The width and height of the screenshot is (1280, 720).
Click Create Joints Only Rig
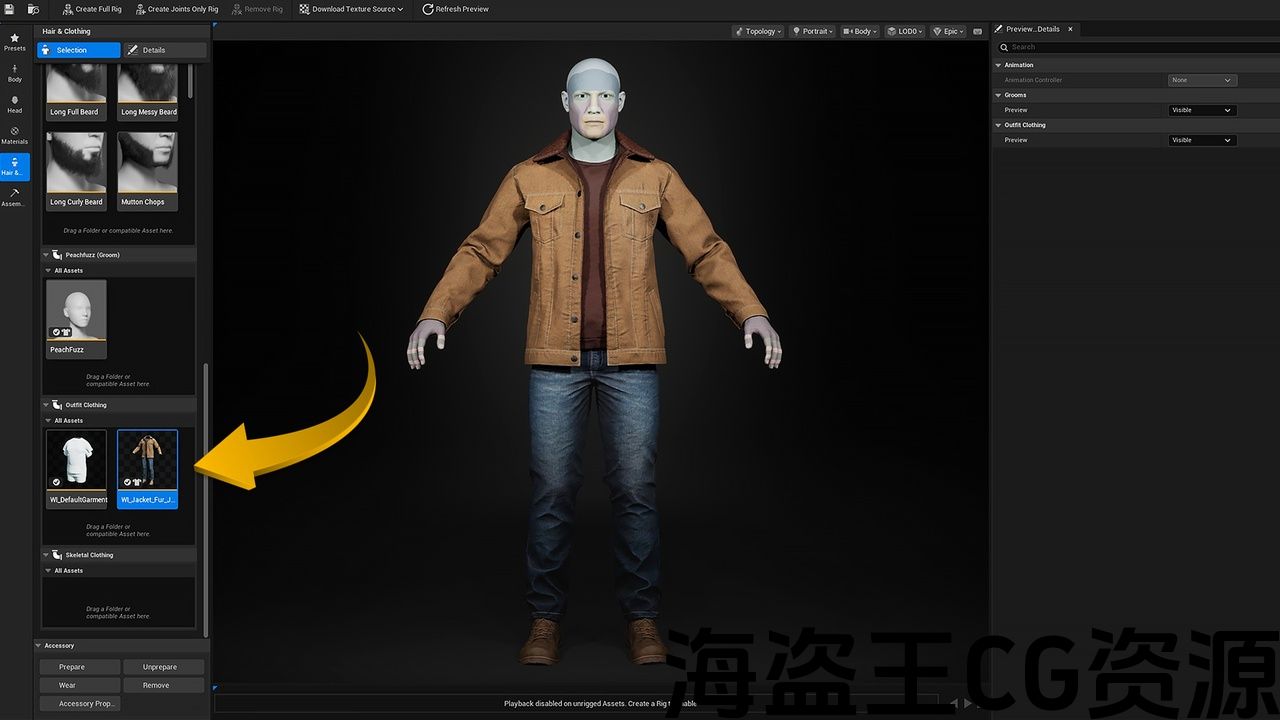(x=175, y=9)
